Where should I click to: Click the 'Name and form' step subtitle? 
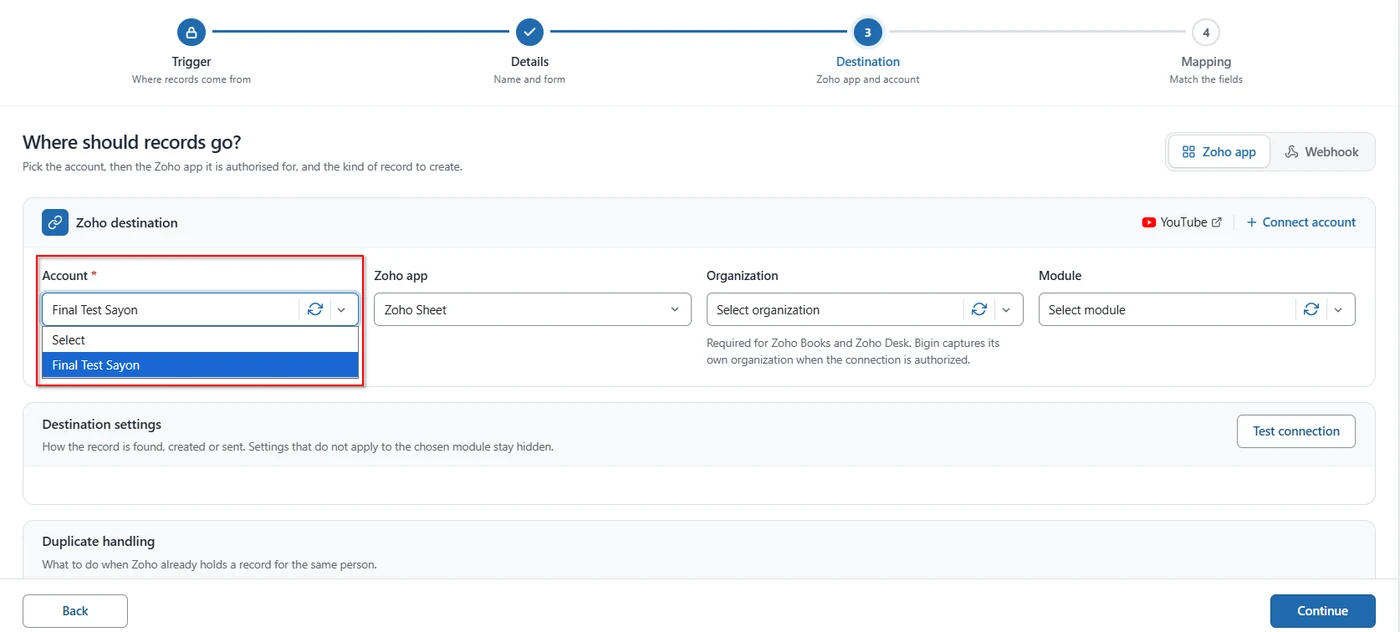click(529, 80)
